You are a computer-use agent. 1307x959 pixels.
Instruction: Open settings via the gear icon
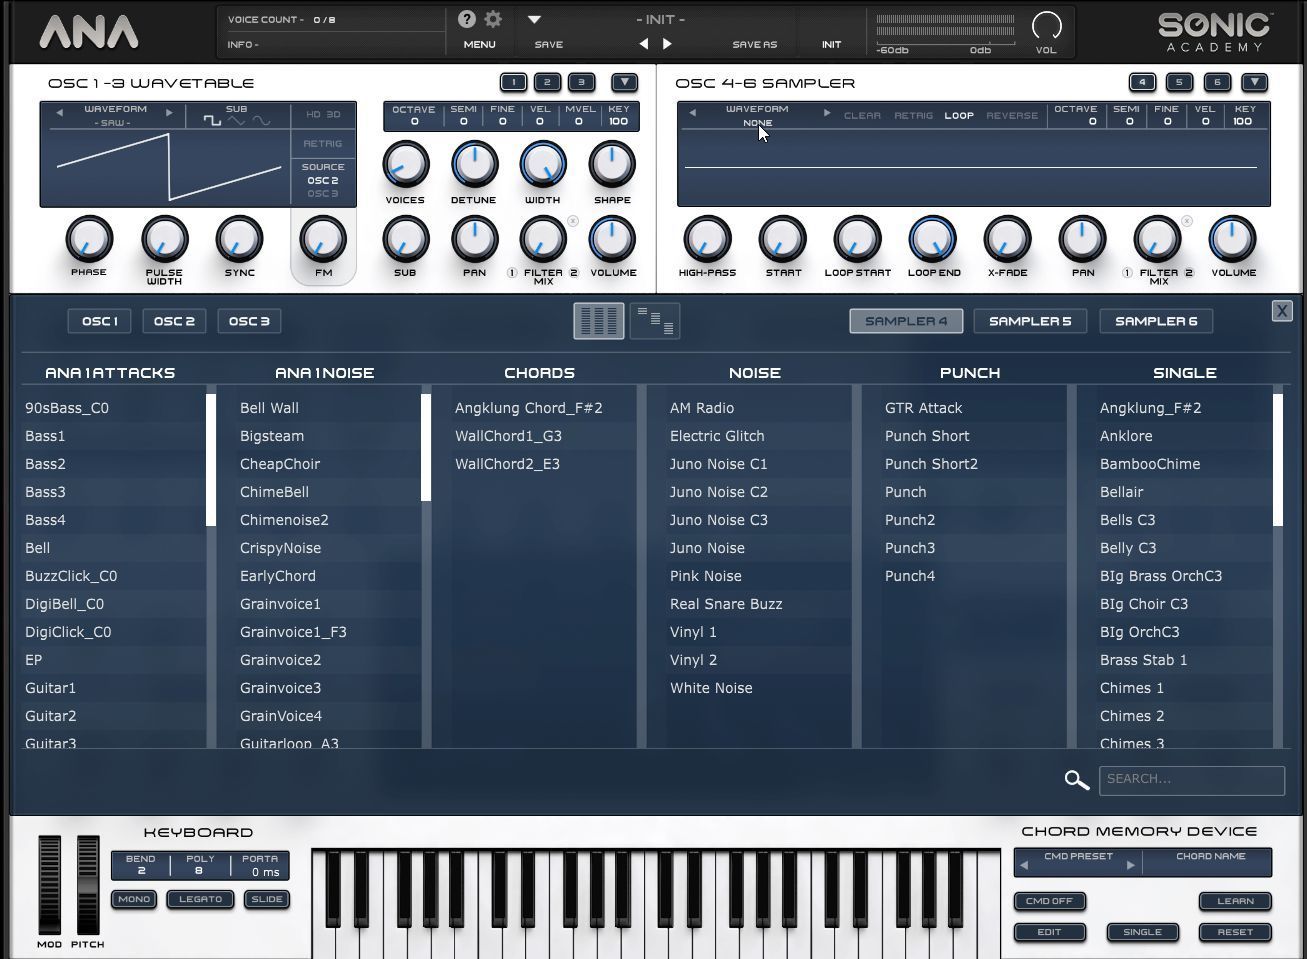pyautogui.click(x=493, y=19)
